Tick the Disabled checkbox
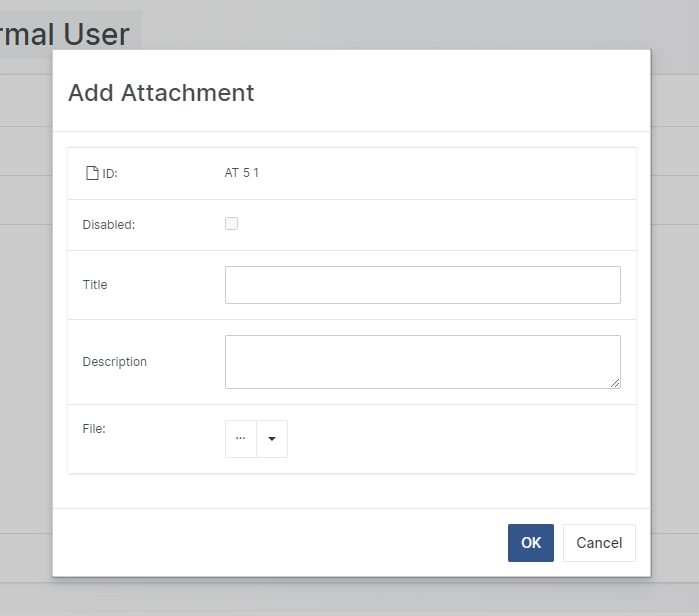The height and width of the screenshot is (616, 699). tap(231, 224)
